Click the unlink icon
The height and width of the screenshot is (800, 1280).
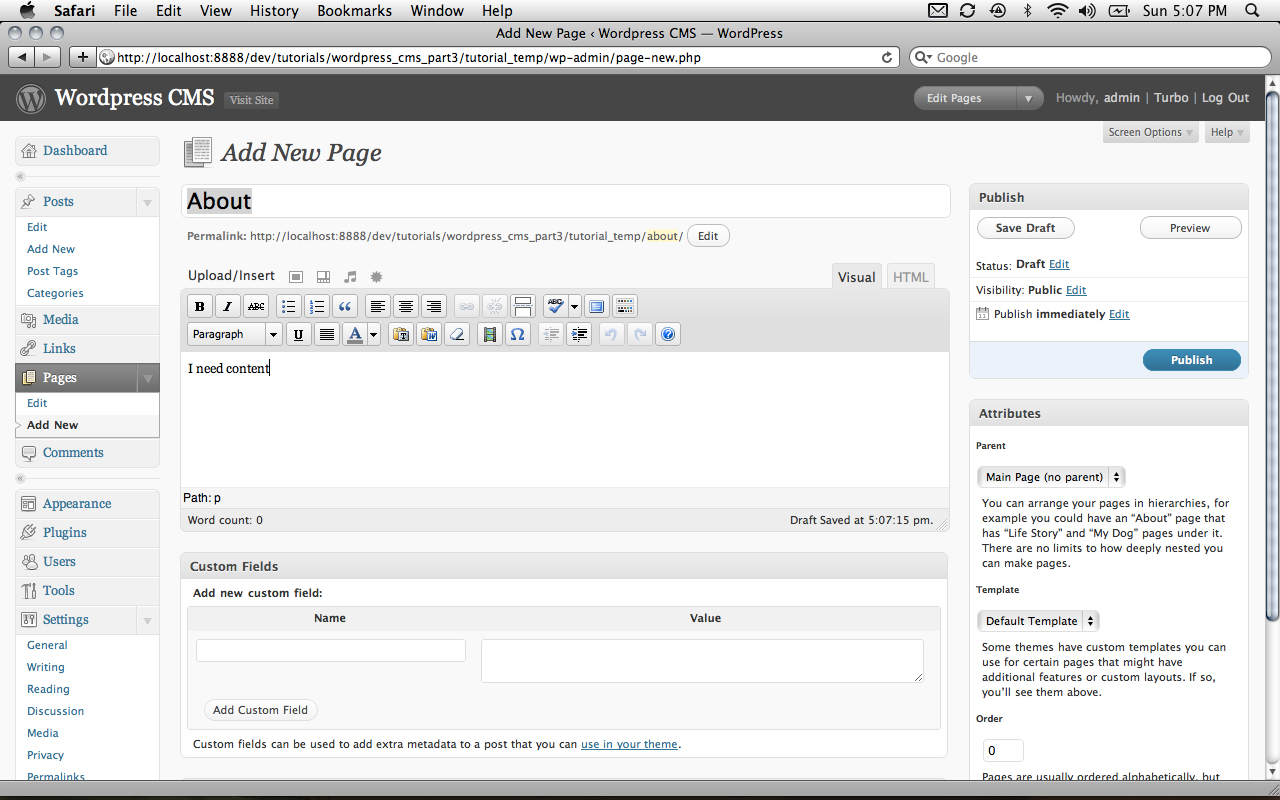(494, 306)
